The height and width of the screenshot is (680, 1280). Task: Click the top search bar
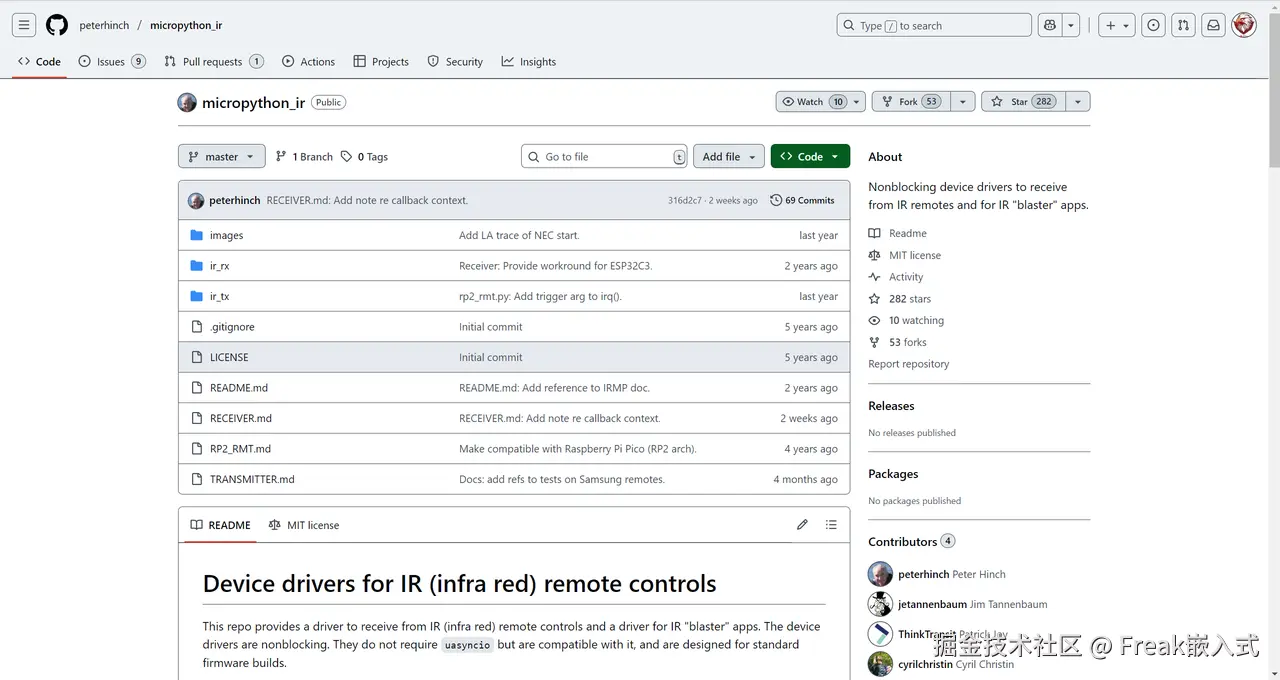click(x=934, y=25)
